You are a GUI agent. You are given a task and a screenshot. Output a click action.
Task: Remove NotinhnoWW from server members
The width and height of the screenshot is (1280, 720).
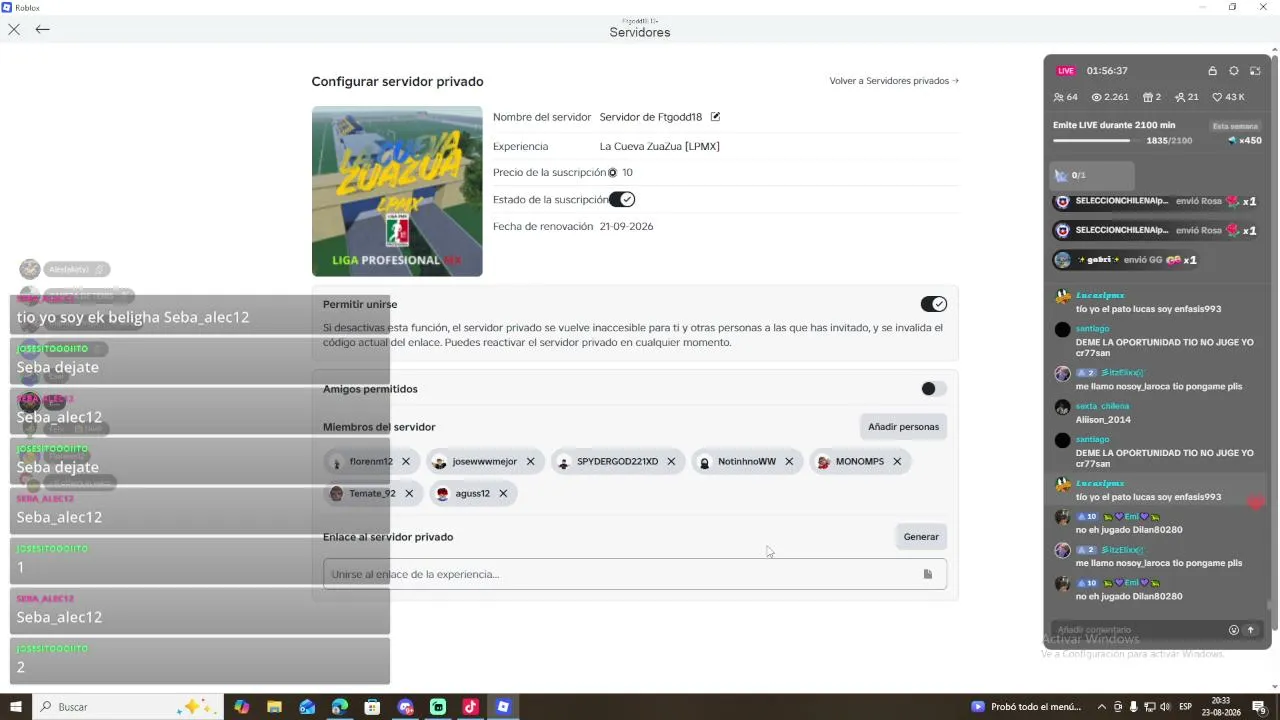point(789,462)
